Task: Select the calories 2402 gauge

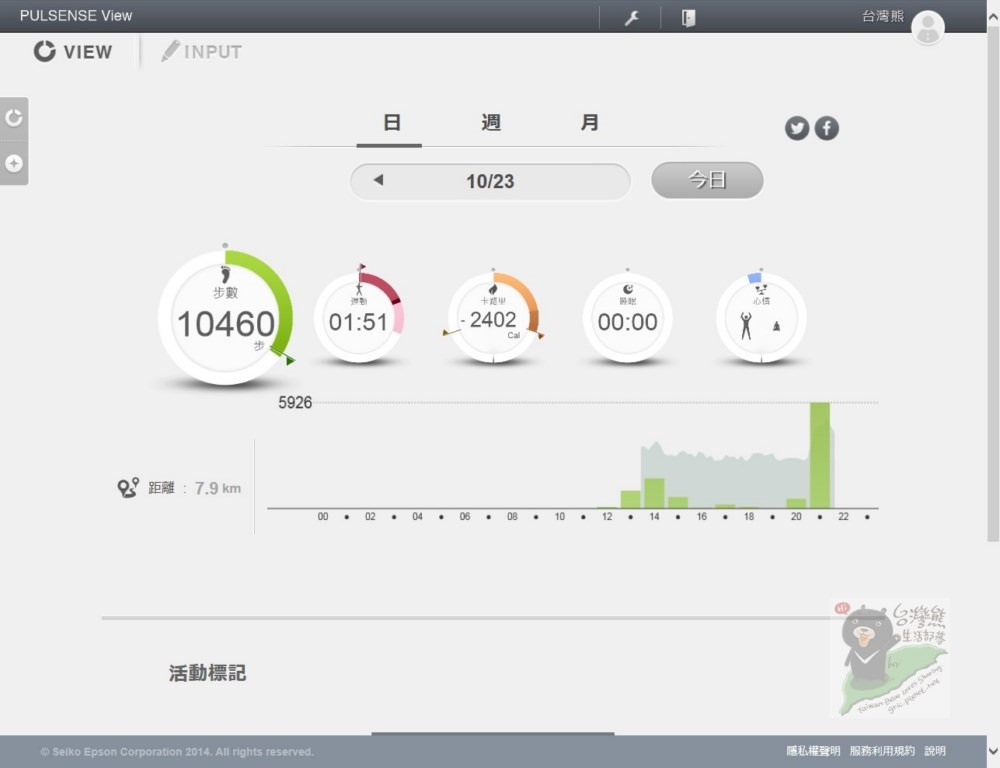Action: tap(493, 318)
